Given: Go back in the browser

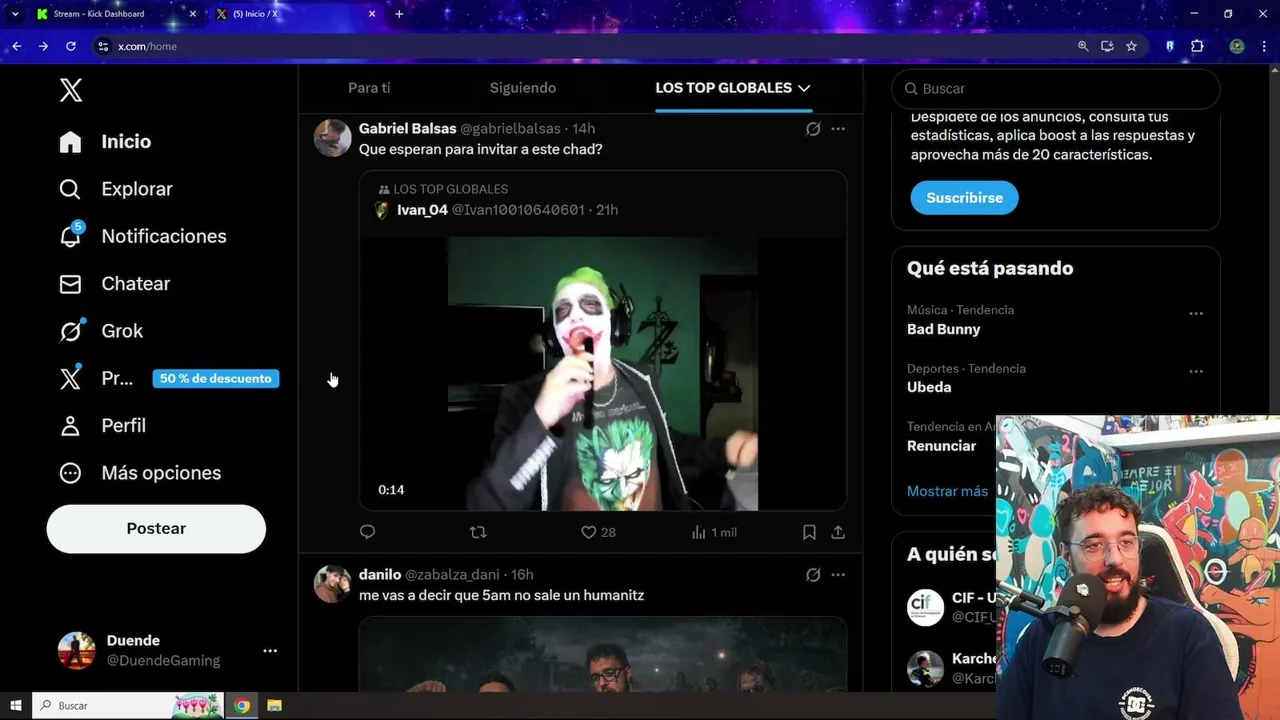Looking at the screenshot, I should pyautogui.click(x=16, y=46).
